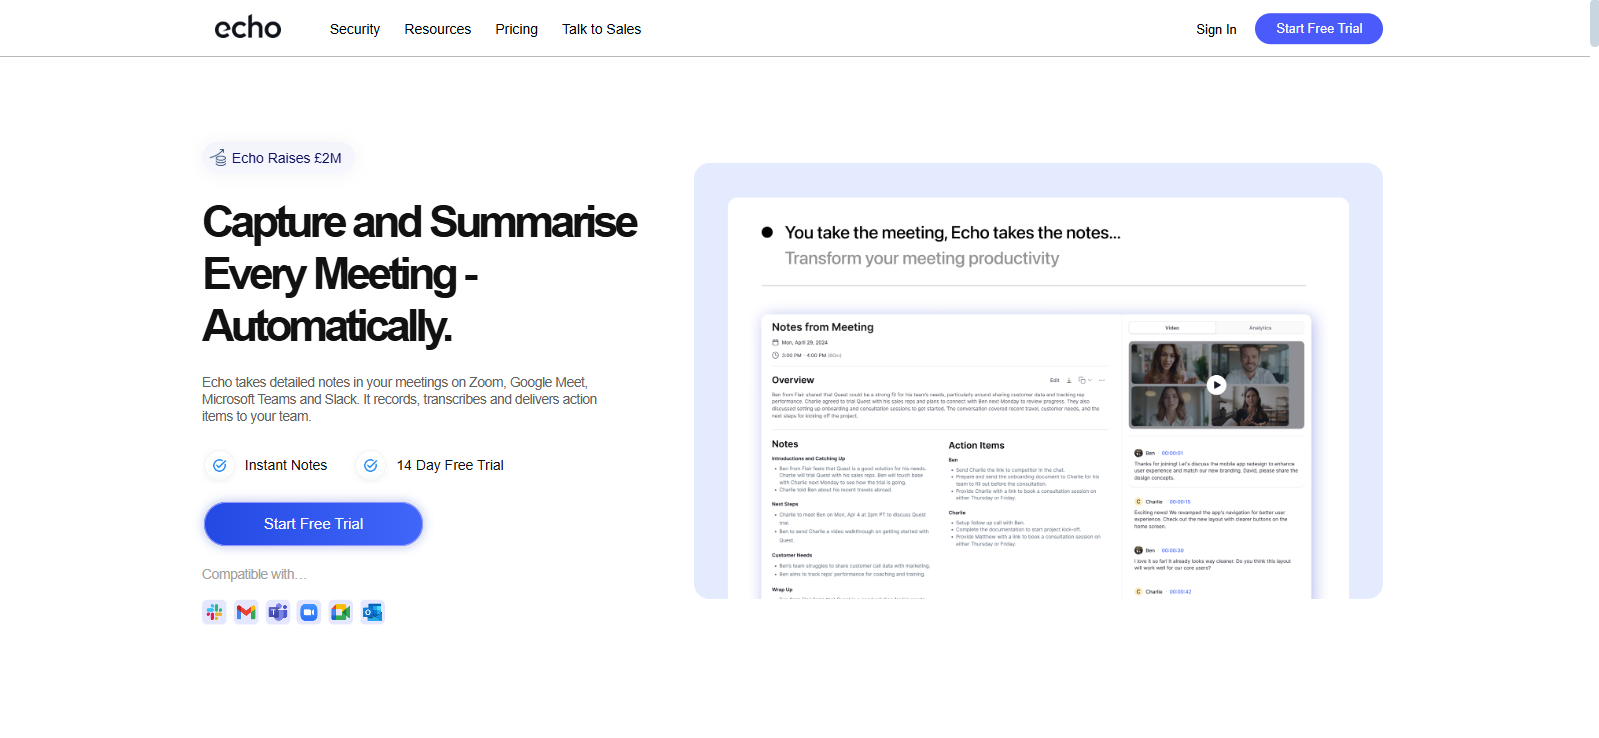Viewport: 1599px width, 738px height.
Task: Click the "Wrap Up" subheading
Action: click(x=782, y=590)
